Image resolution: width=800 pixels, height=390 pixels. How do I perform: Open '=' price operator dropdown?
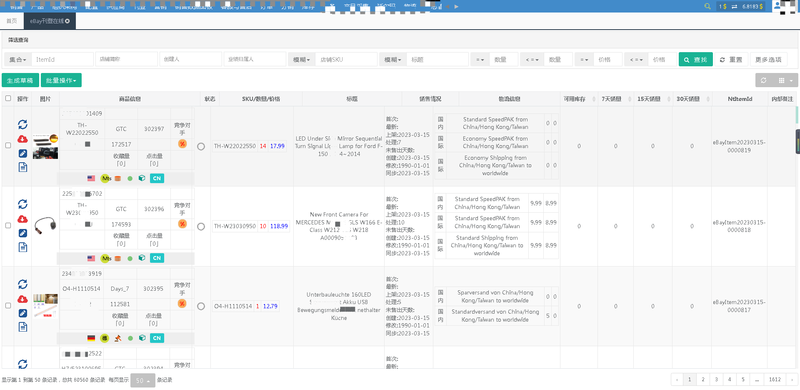(585, 59)
